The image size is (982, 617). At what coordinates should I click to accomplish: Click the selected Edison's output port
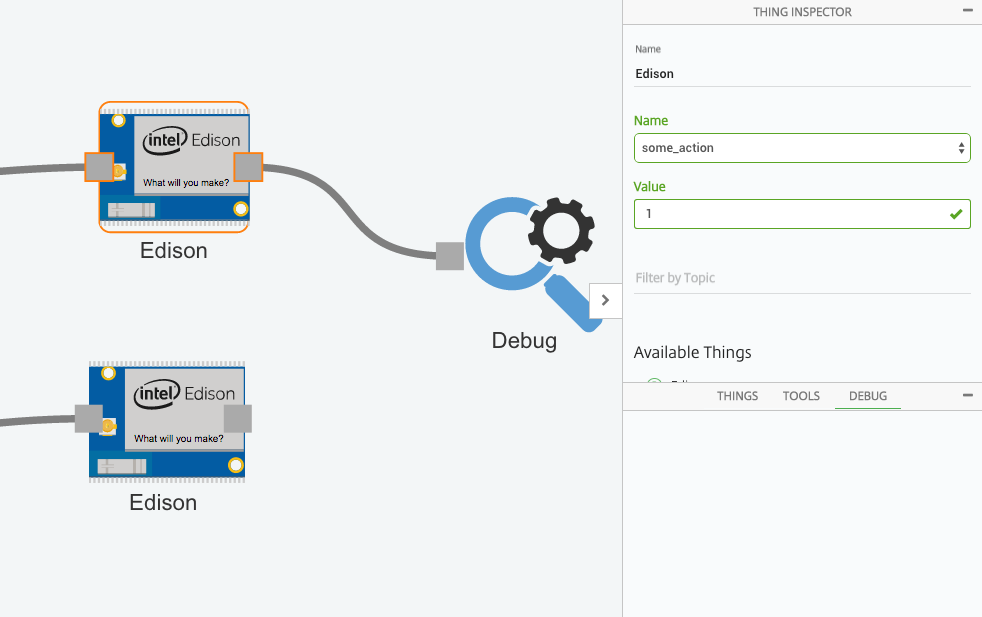point(249,167)
